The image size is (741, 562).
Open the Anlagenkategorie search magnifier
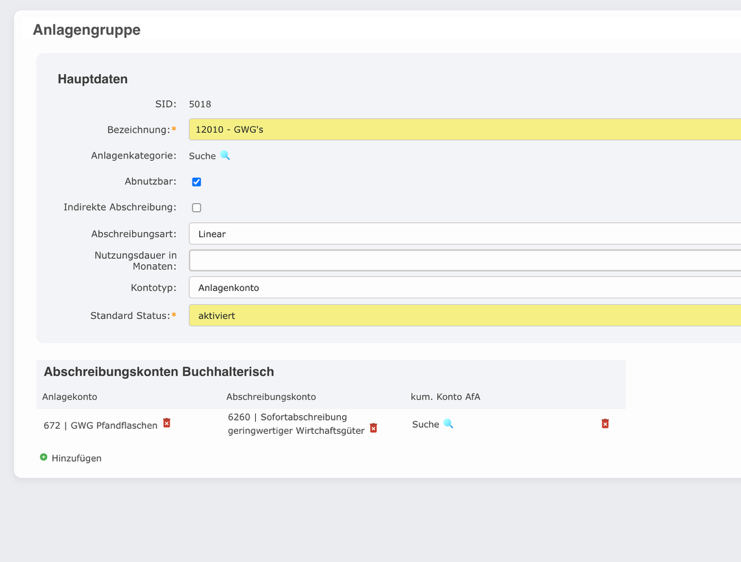pos(225,155)
